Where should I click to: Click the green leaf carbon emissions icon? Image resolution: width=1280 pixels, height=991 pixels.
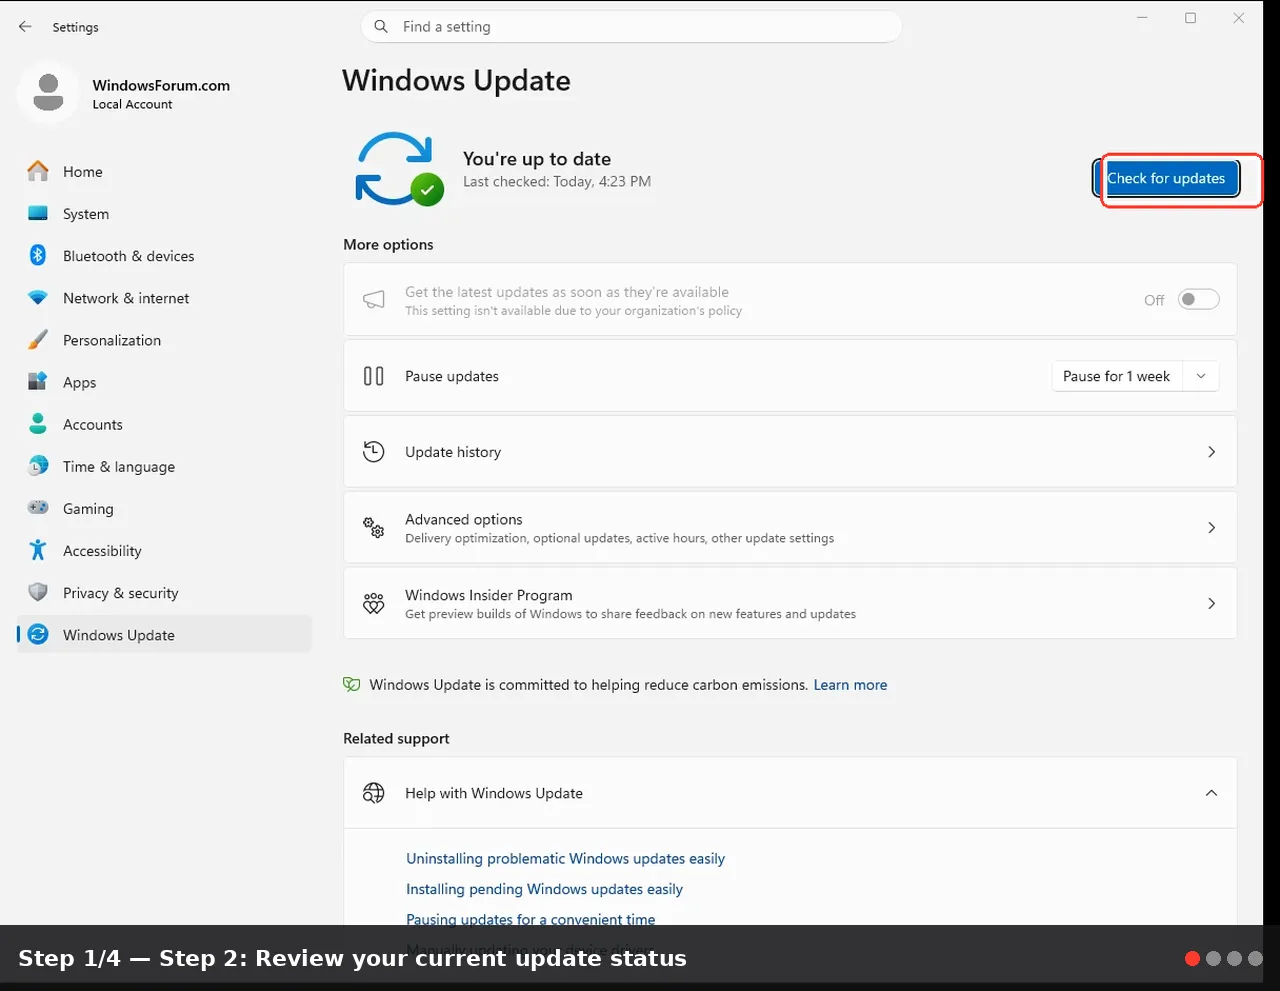coord(352,685)
